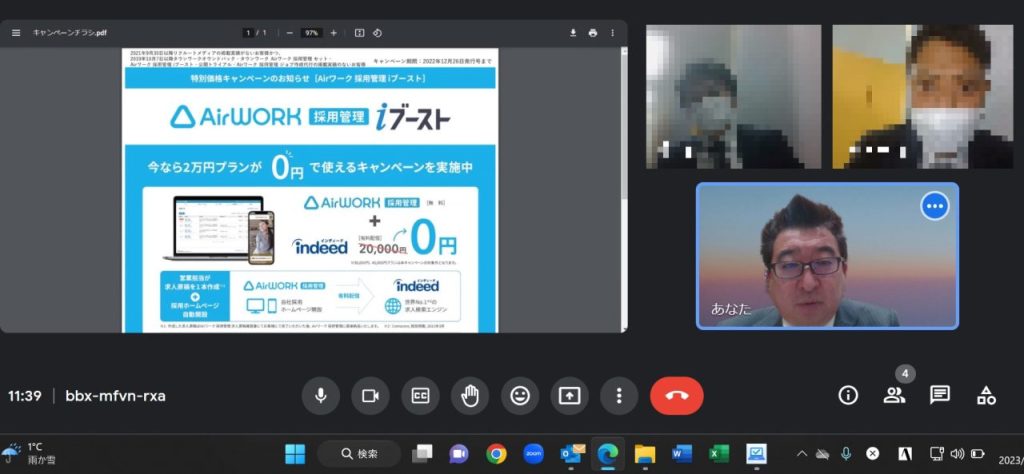This screenshot has height=474, width=1024.
Task: Print the PDF document
Action: click(x=592, y=33)
